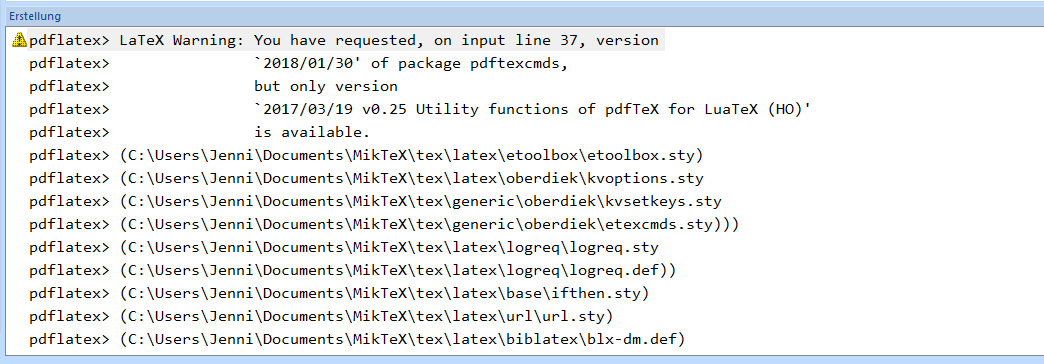Image resolution: width=1044 pixels, height=364 pixels.
Task: Select the LaTeX Warning output line
Action: point(338,41)
